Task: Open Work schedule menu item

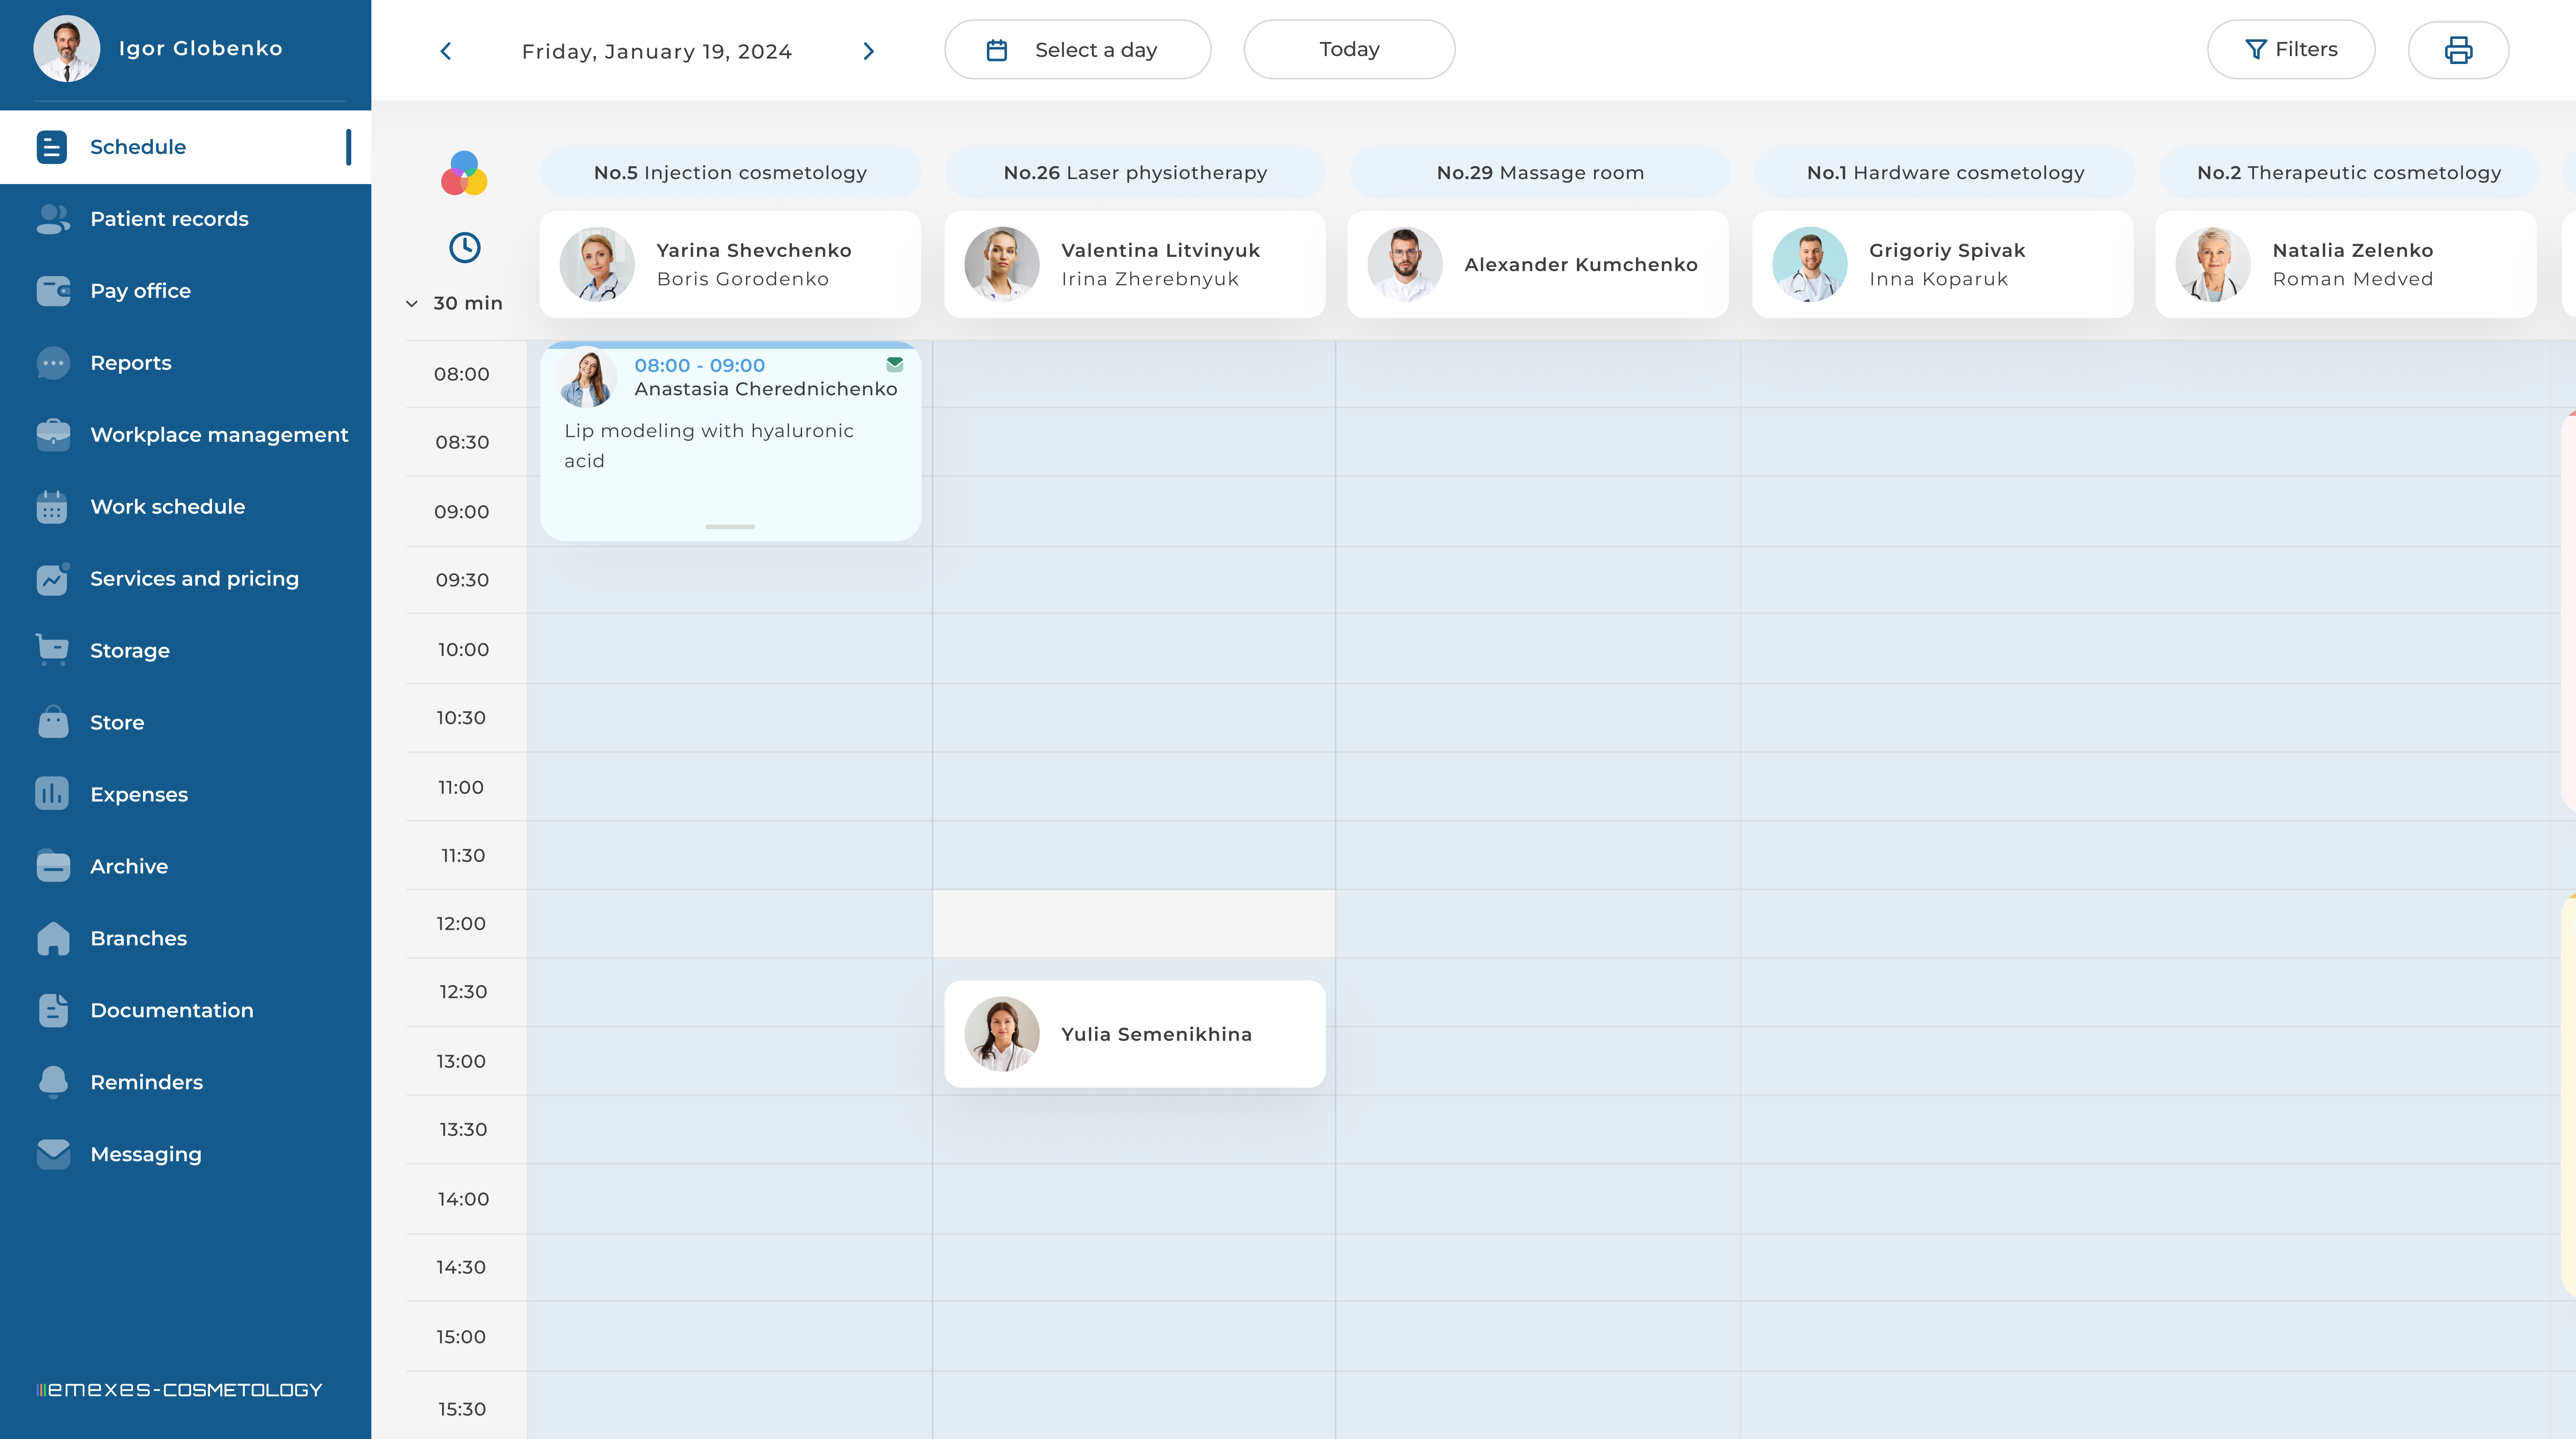Action: pyautogui.click(x=167, y=507)
